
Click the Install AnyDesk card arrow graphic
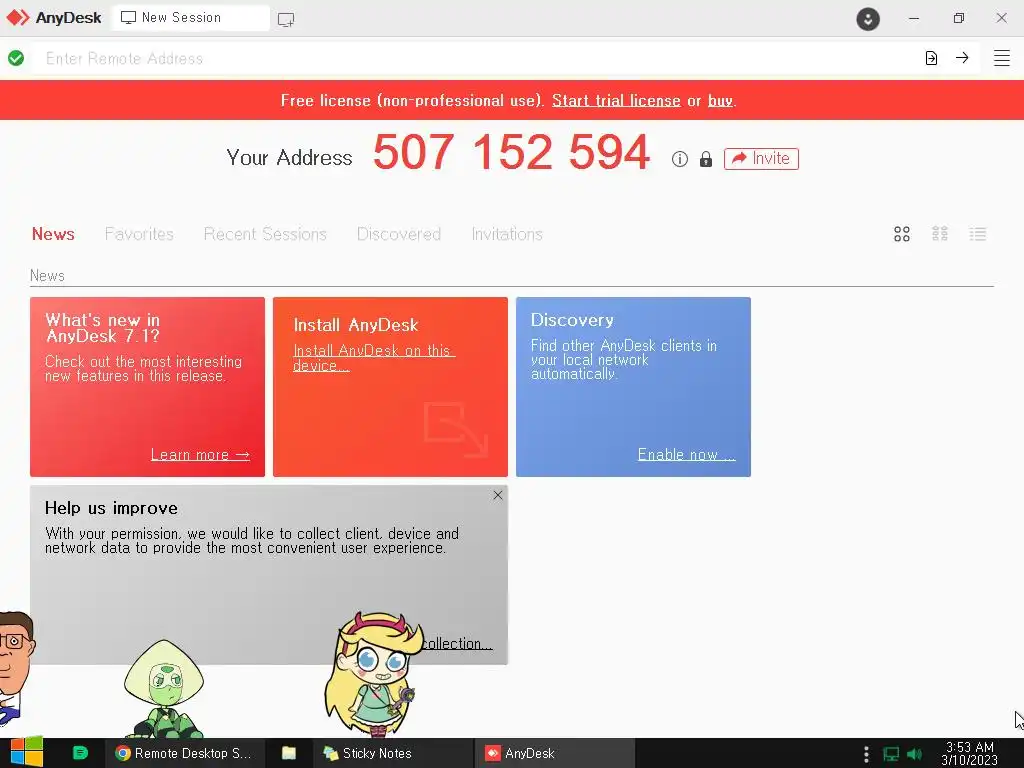tap(455, 430)
